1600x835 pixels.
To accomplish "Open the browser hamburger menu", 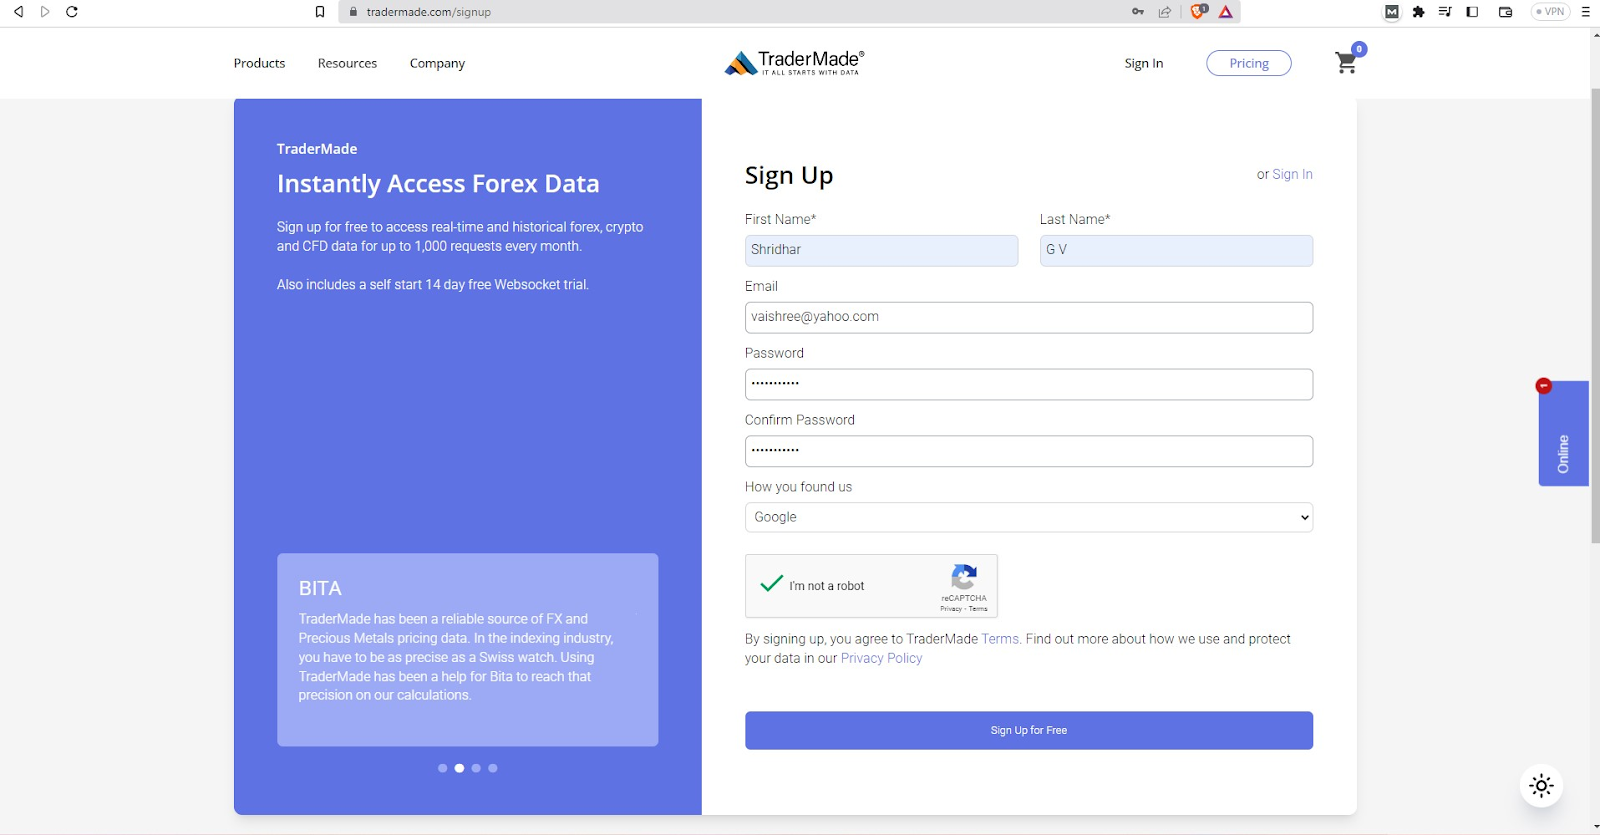I will click(x=1585, y=12).
